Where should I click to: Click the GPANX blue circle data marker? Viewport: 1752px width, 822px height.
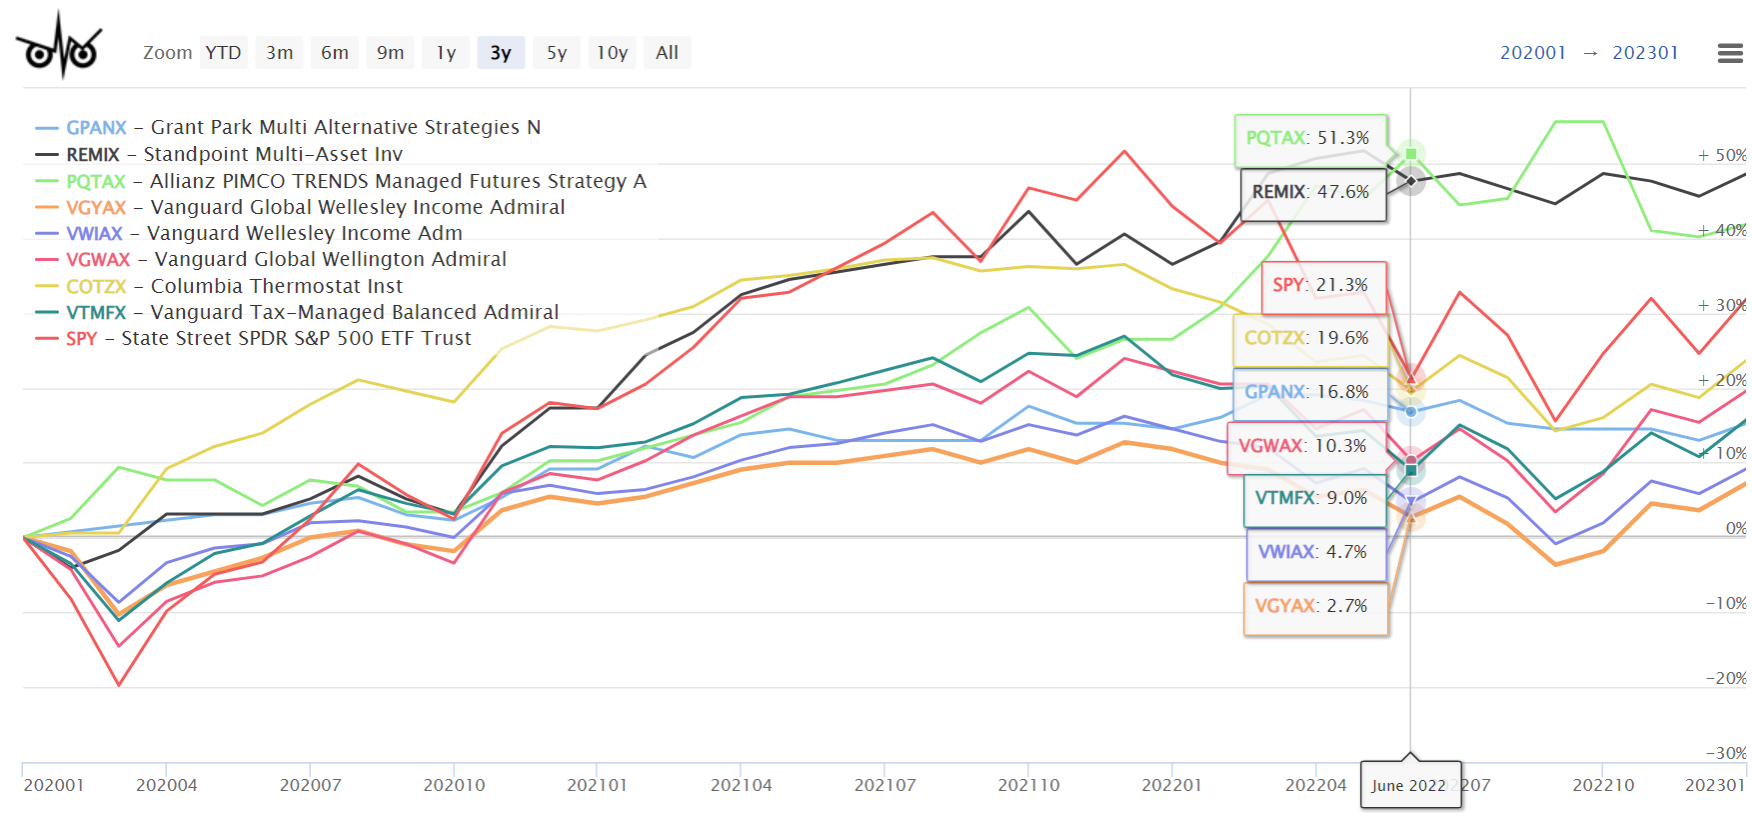(x=1411, y=411)
